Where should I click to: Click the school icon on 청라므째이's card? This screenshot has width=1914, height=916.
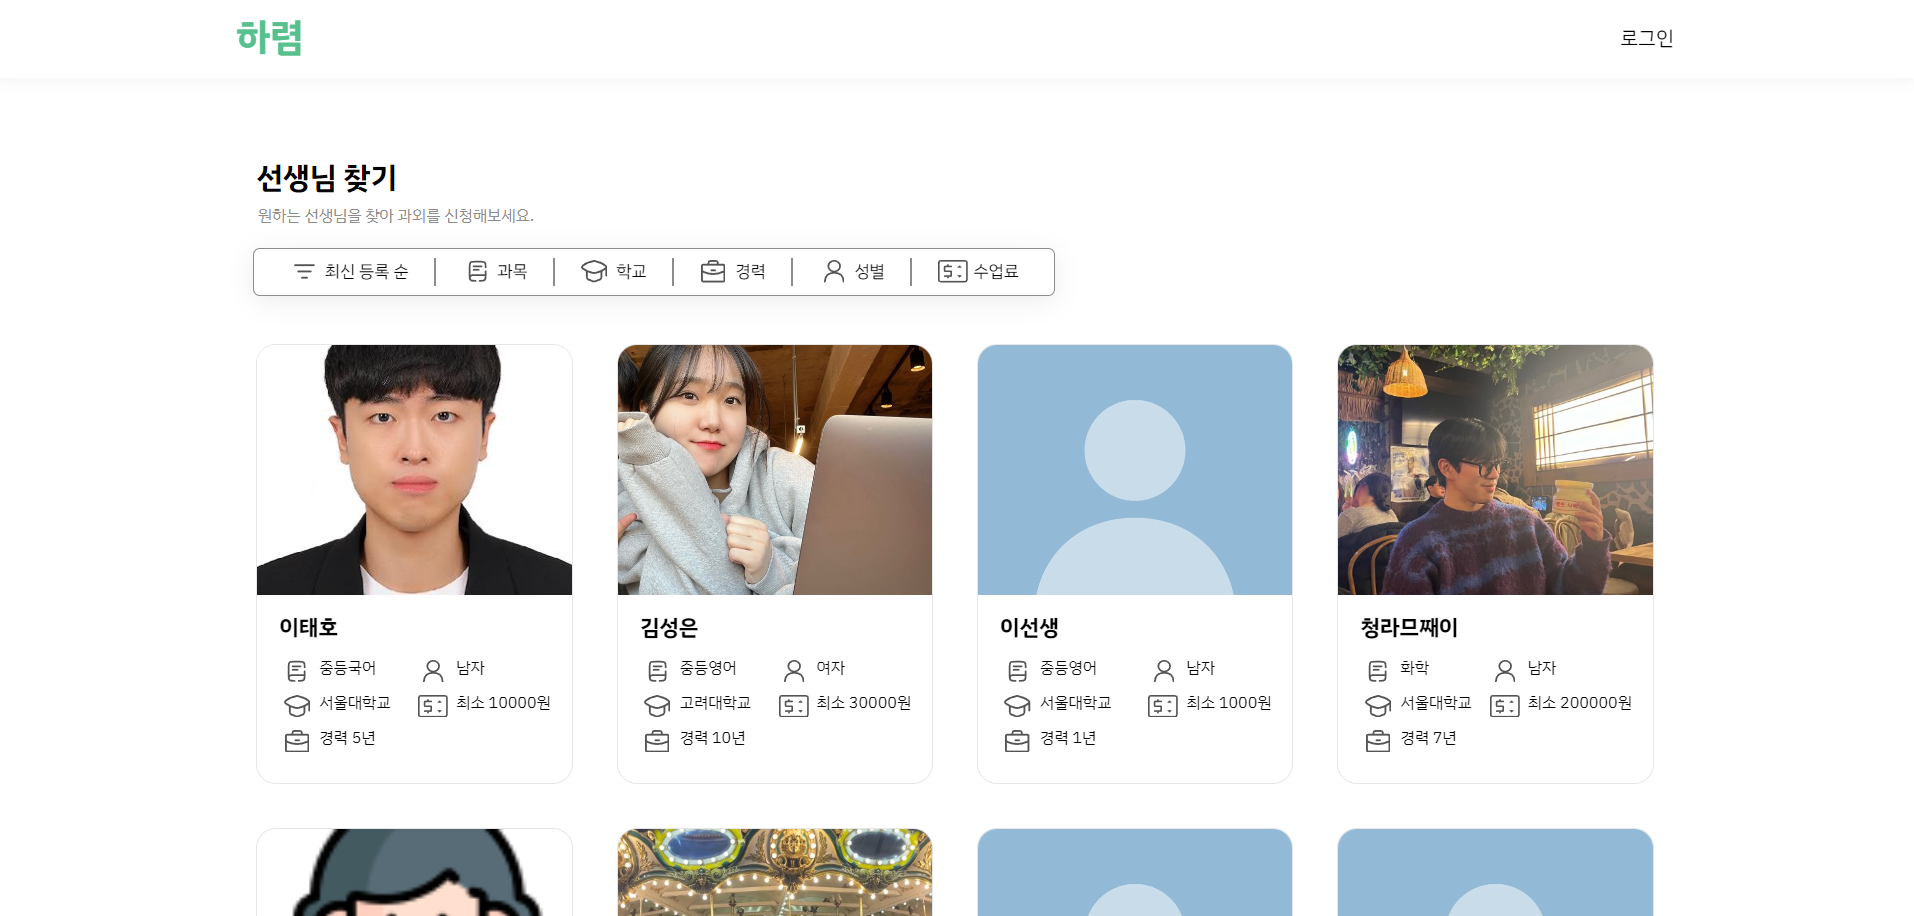(x=1378, y=706)
